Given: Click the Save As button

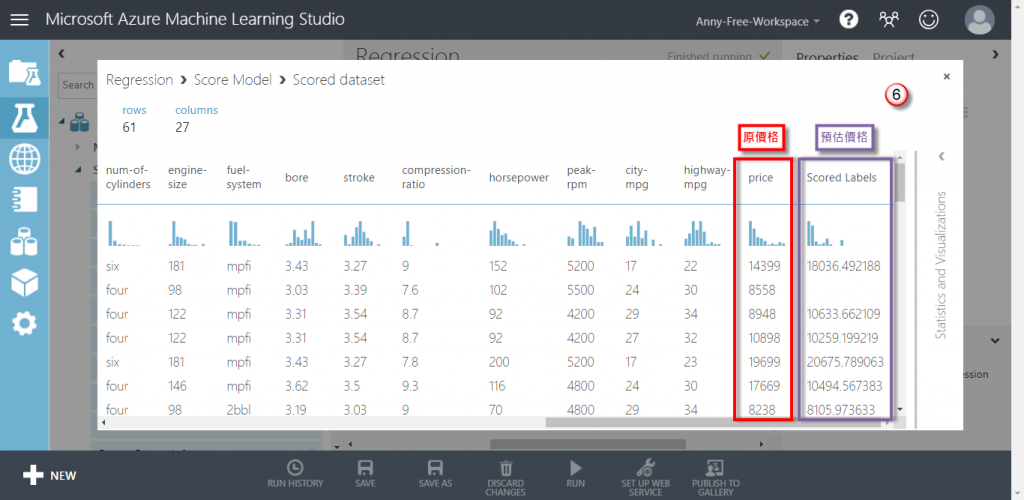Looking at the screenshot, I should coord(435,475).
